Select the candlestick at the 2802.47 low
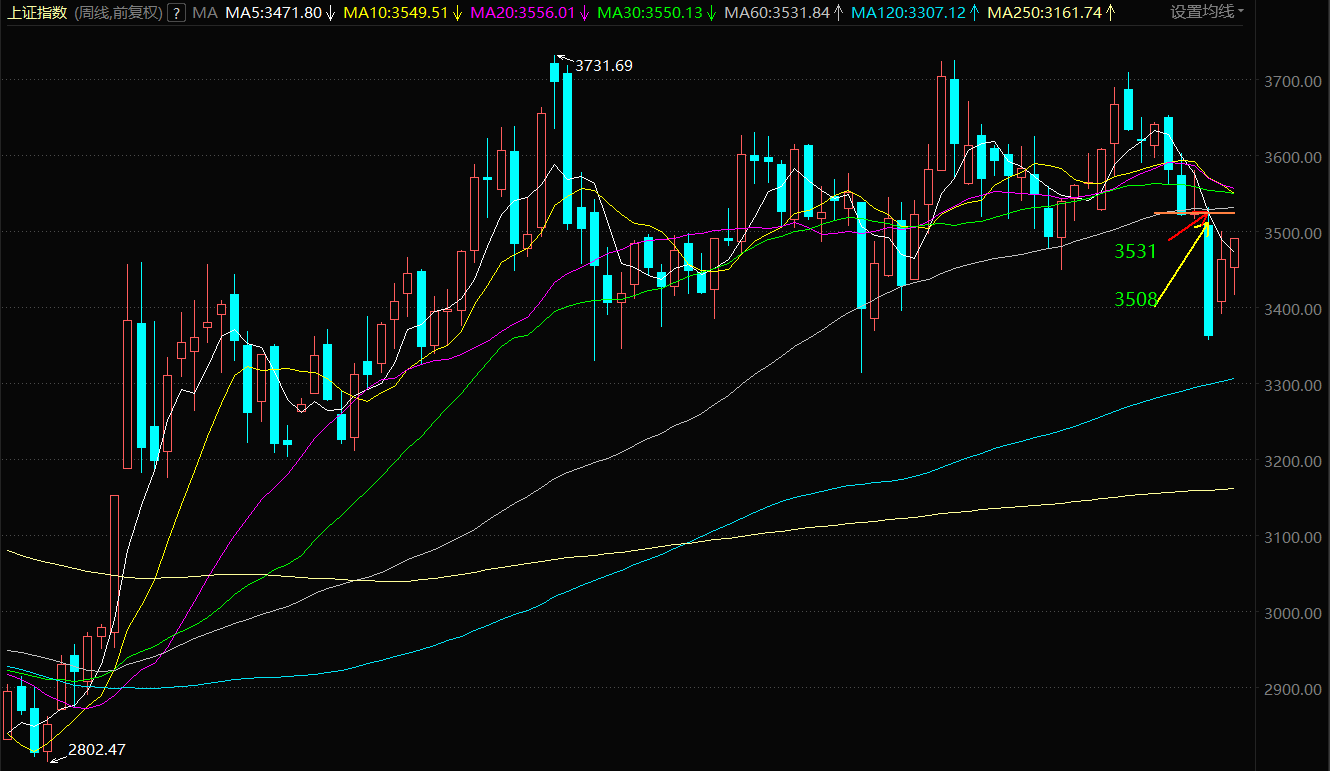Viewport: 1330px width, 771px height. point(47,738)
